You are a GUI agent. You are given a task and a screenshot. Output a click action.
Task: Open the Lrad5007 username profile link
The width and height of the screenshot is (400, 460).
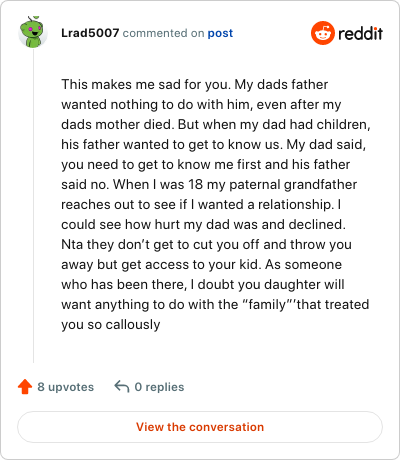(90, 33)
